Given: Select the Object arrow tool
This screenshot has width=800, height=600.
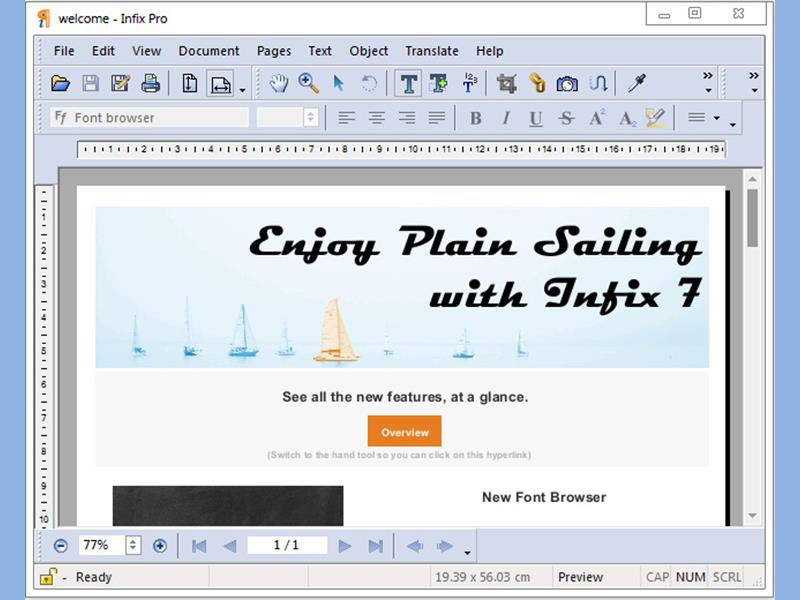Looking at the screenshot, I should [338, 83].
